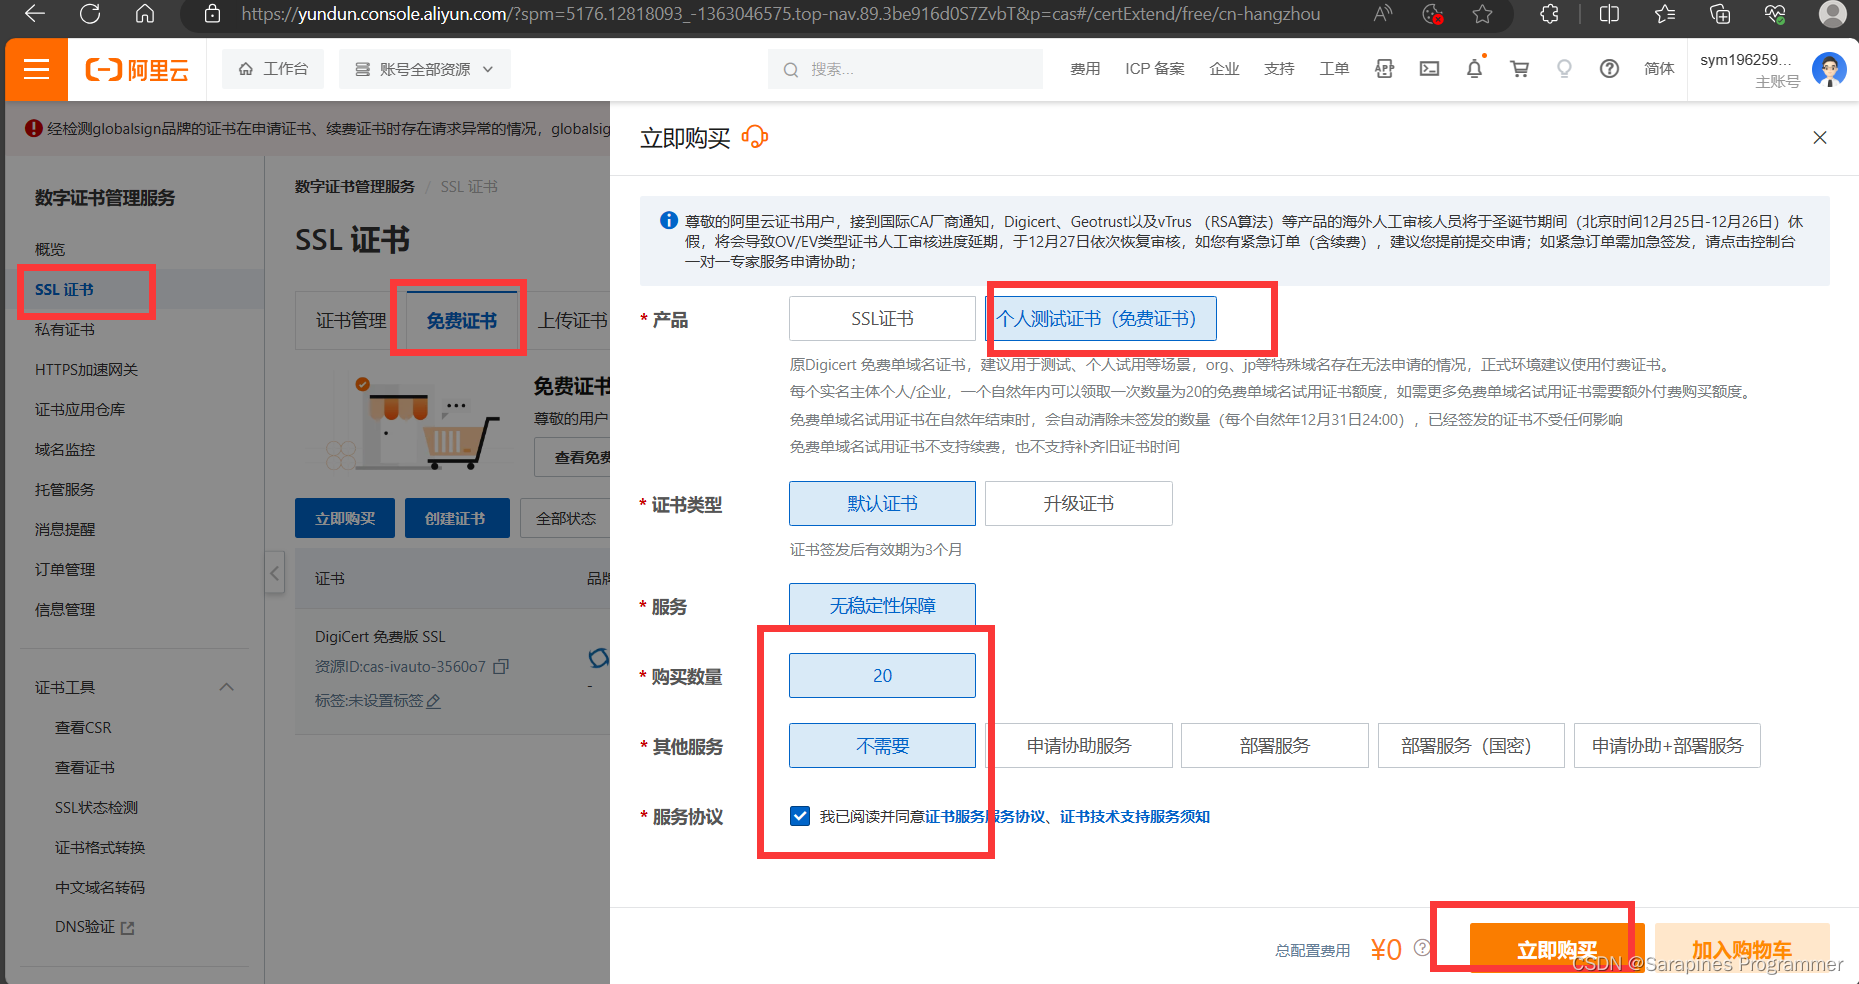Select assistance plus deployment service option
This screenshot has height=984, width=1859.
(1667, 746)
